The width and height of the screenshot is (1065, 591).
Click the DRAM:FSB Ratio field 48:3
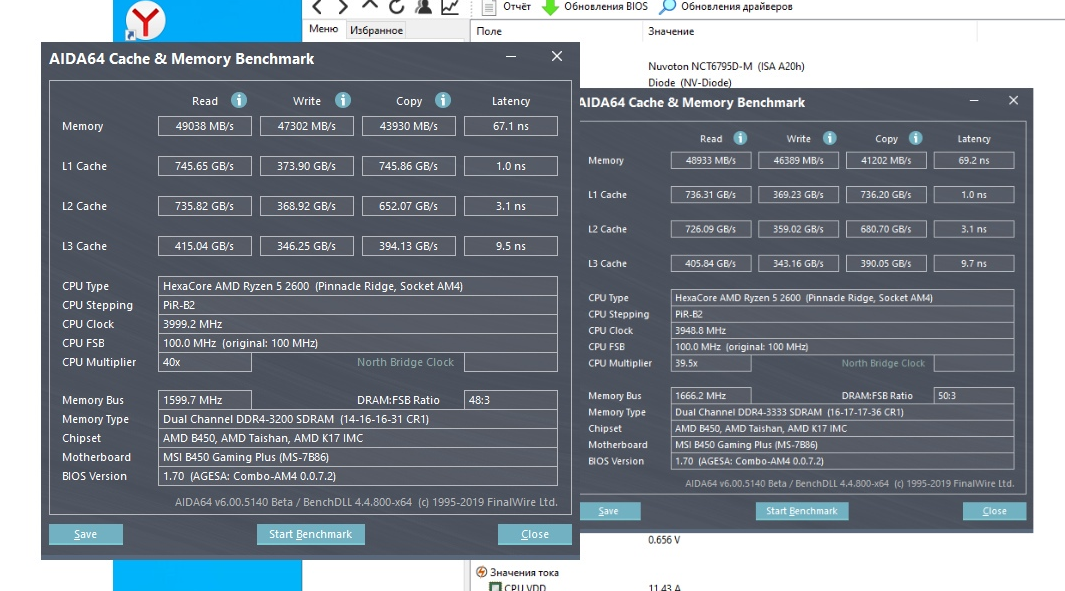(x=511, y=400)
